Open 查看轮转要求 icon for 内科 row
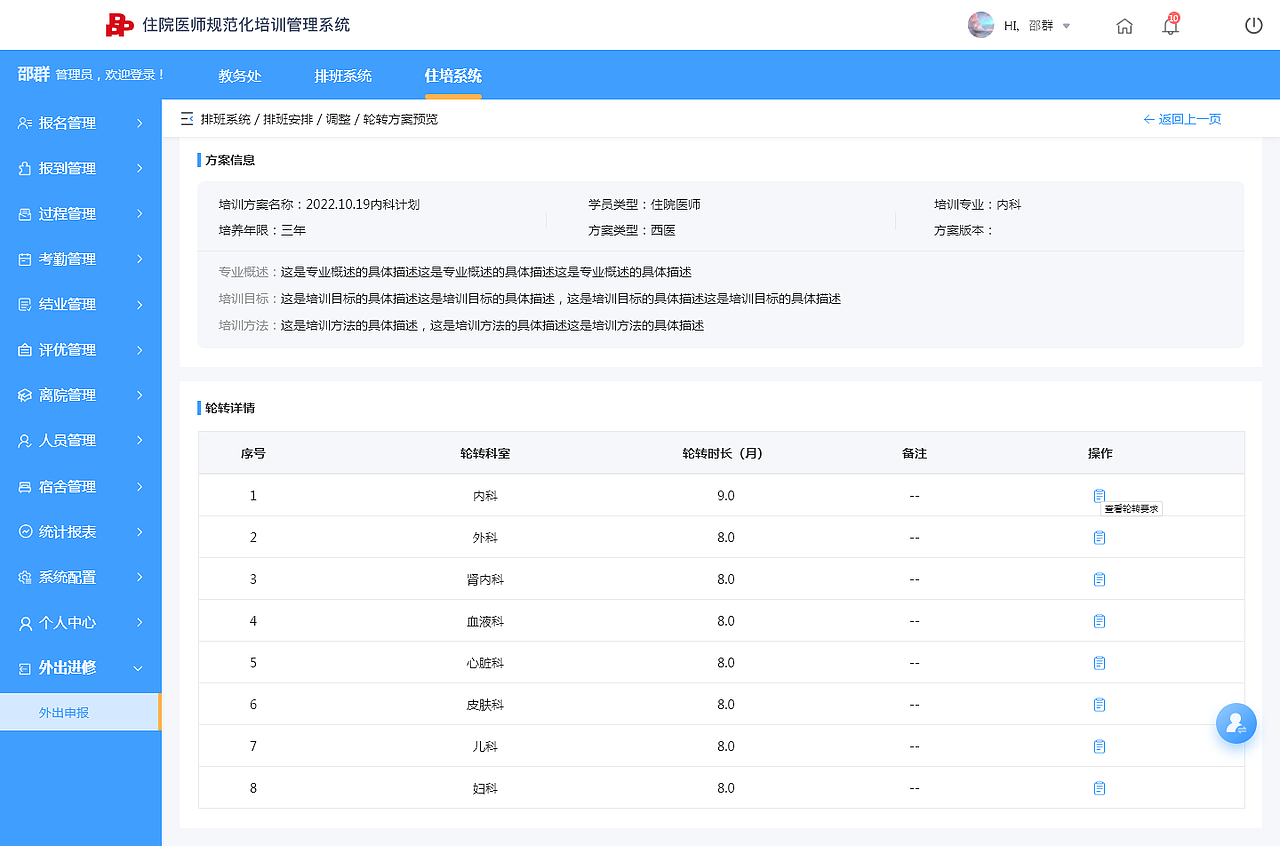The image size is (1280, 846). click(1099, 495)
